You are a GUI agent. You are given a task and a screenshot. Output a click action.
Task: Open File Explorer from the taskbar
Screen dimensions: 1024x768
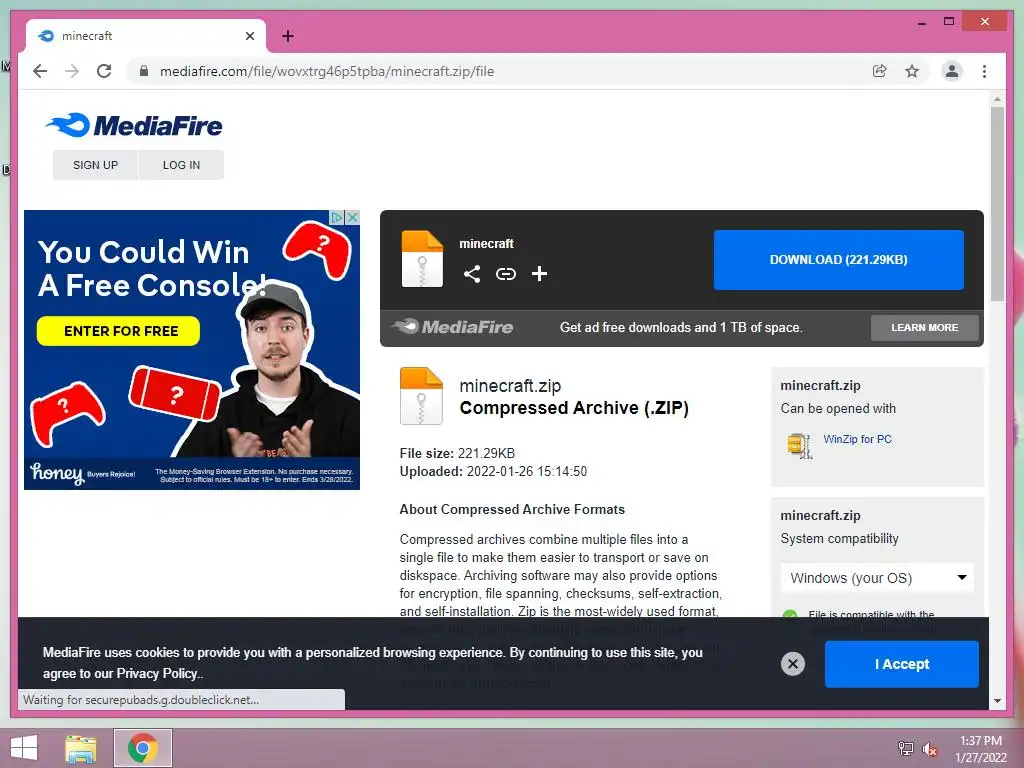tap(80, 748)
